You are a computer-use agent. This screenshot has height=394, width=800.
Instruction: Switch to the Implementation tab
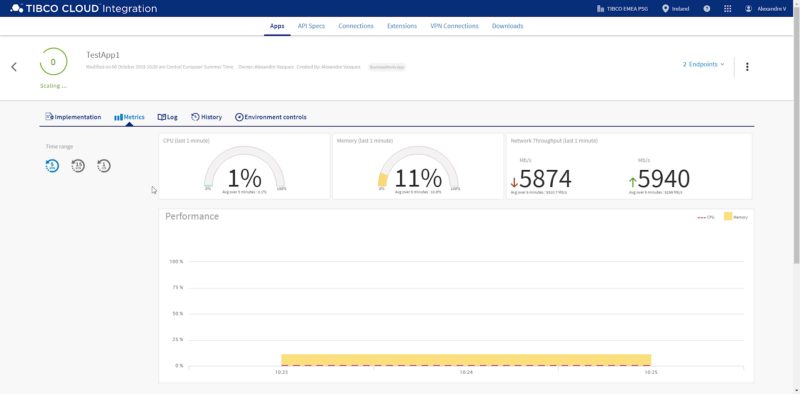73,117
